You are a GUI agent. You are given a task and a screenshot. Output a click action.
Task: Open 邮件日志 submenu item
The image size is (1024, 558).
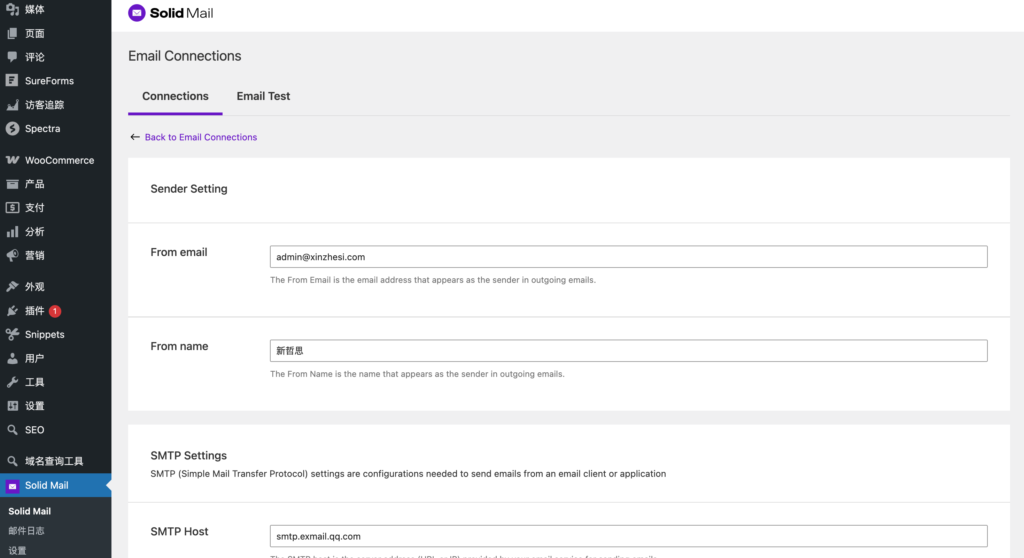pyautogui.click(x=27, y=531)
